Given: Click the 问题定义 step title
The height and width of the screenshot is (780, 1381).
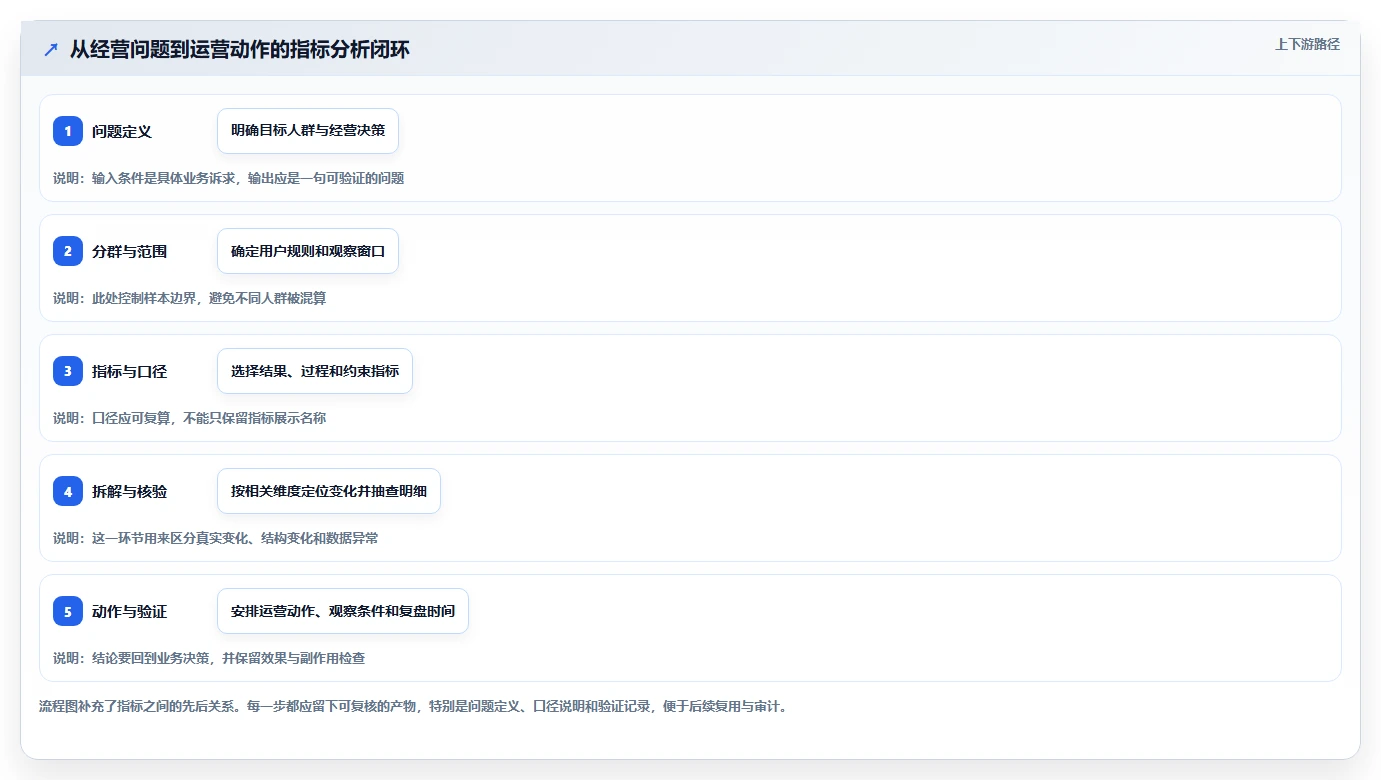Looking at the screenshot, I should pos(122,131).
